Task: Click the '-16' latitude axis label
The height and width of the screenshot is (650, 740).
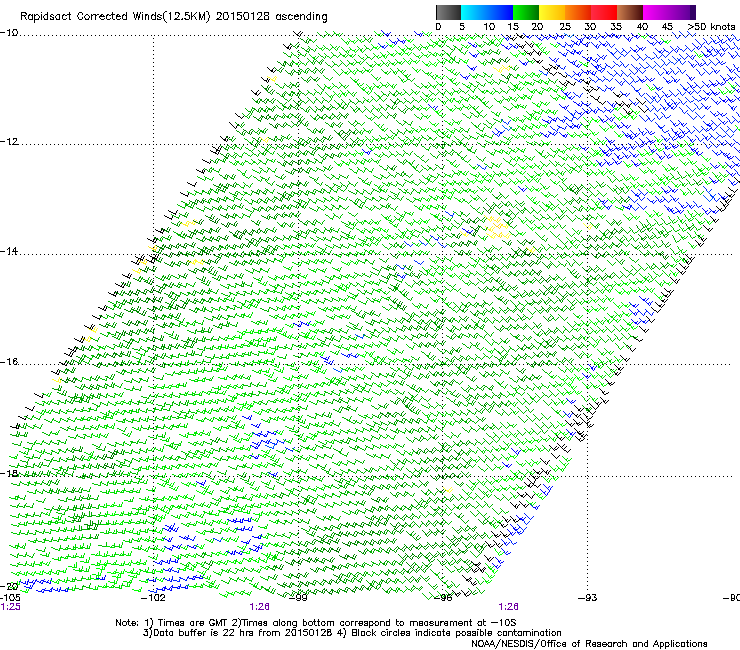Action: [x=9, y=362]
